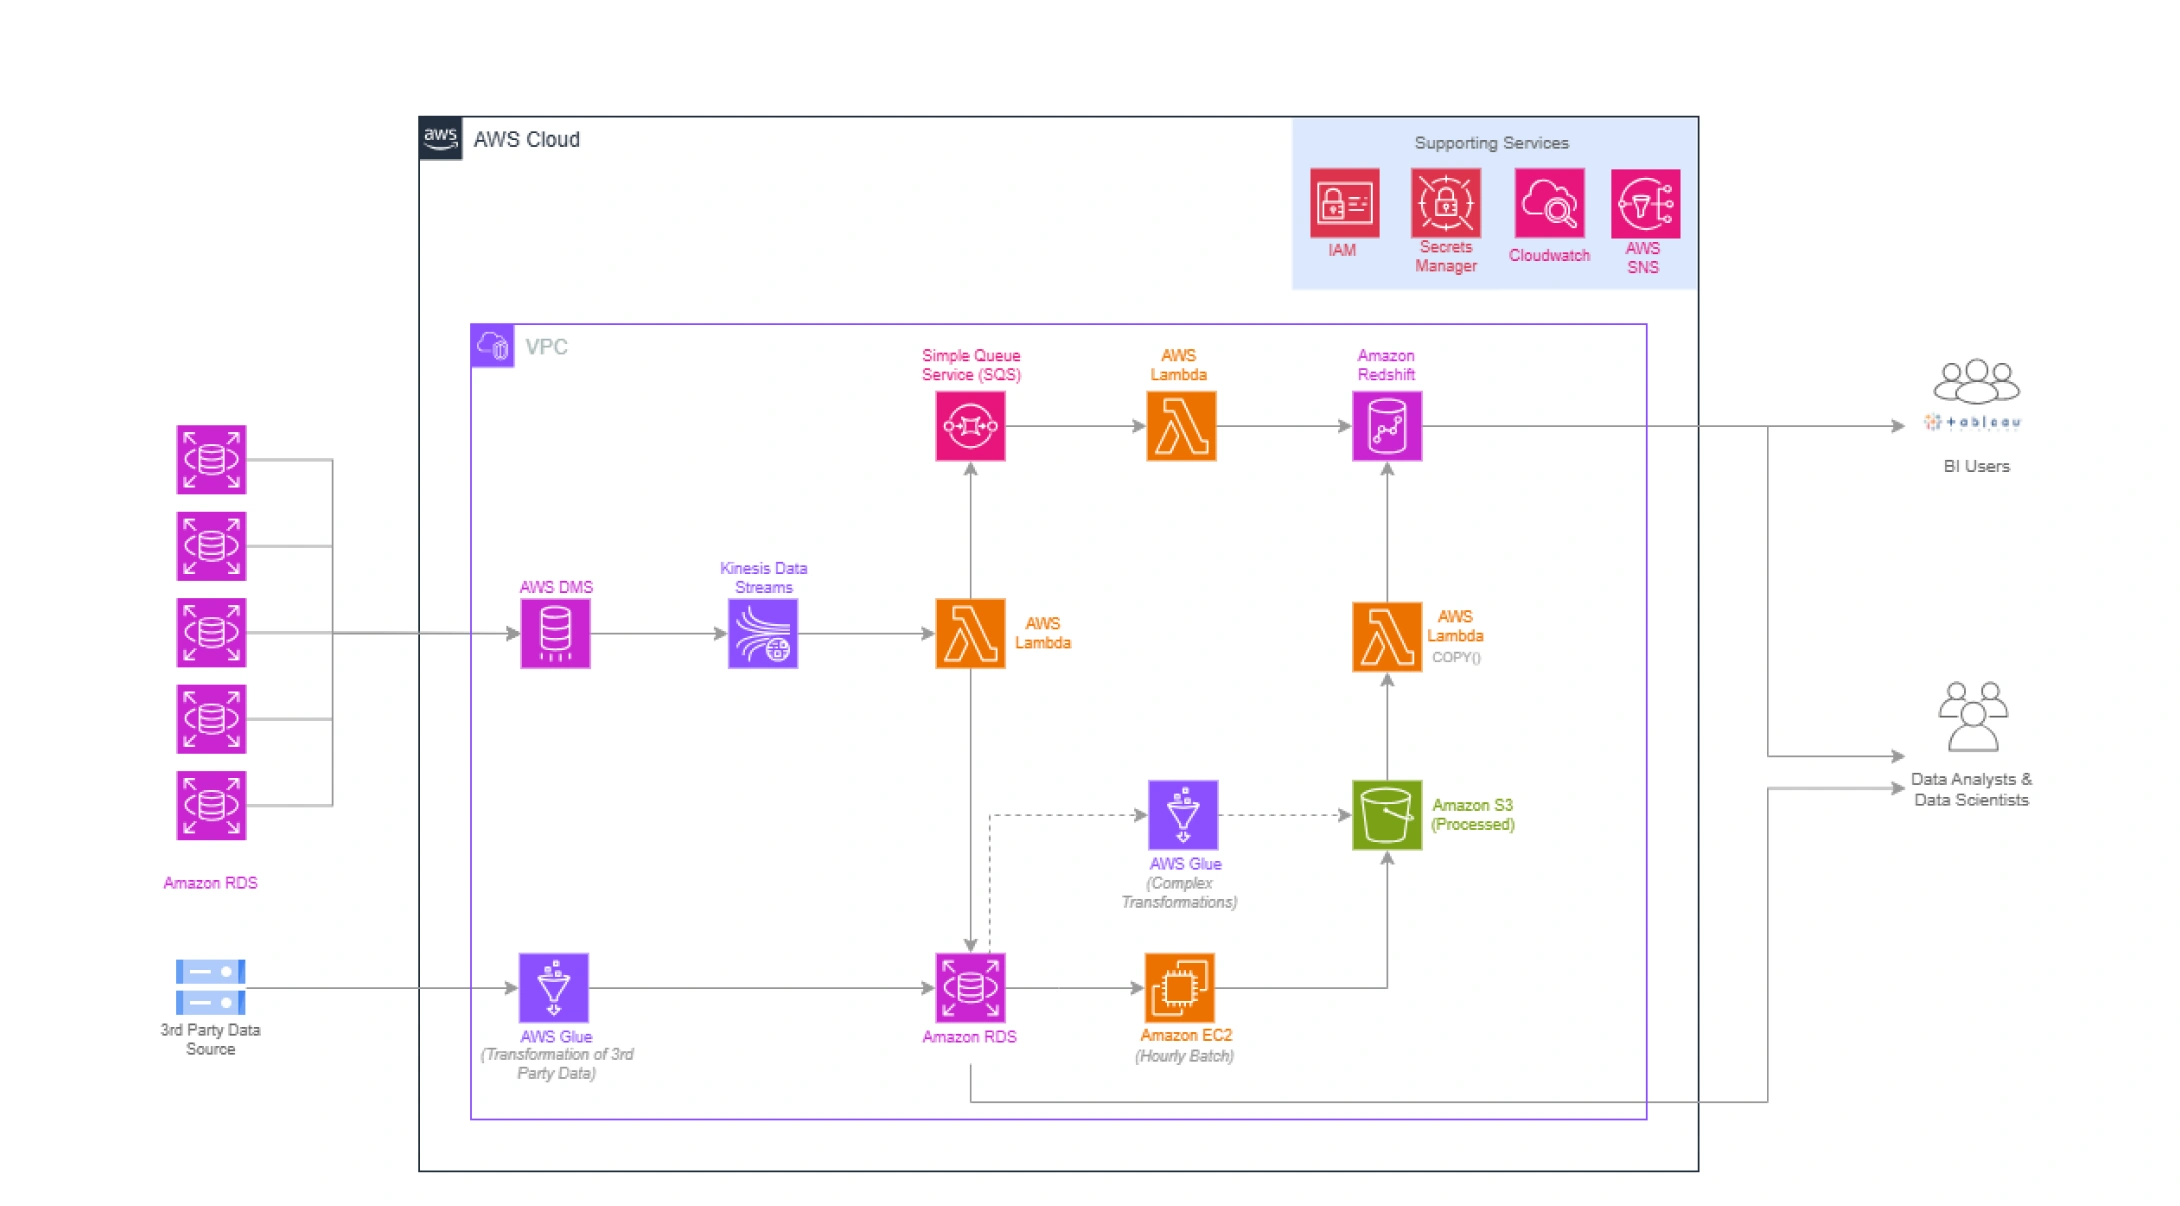Select the BI Users group icon
Screen dimensions: 2180x1206
(x=1975, y=381)
